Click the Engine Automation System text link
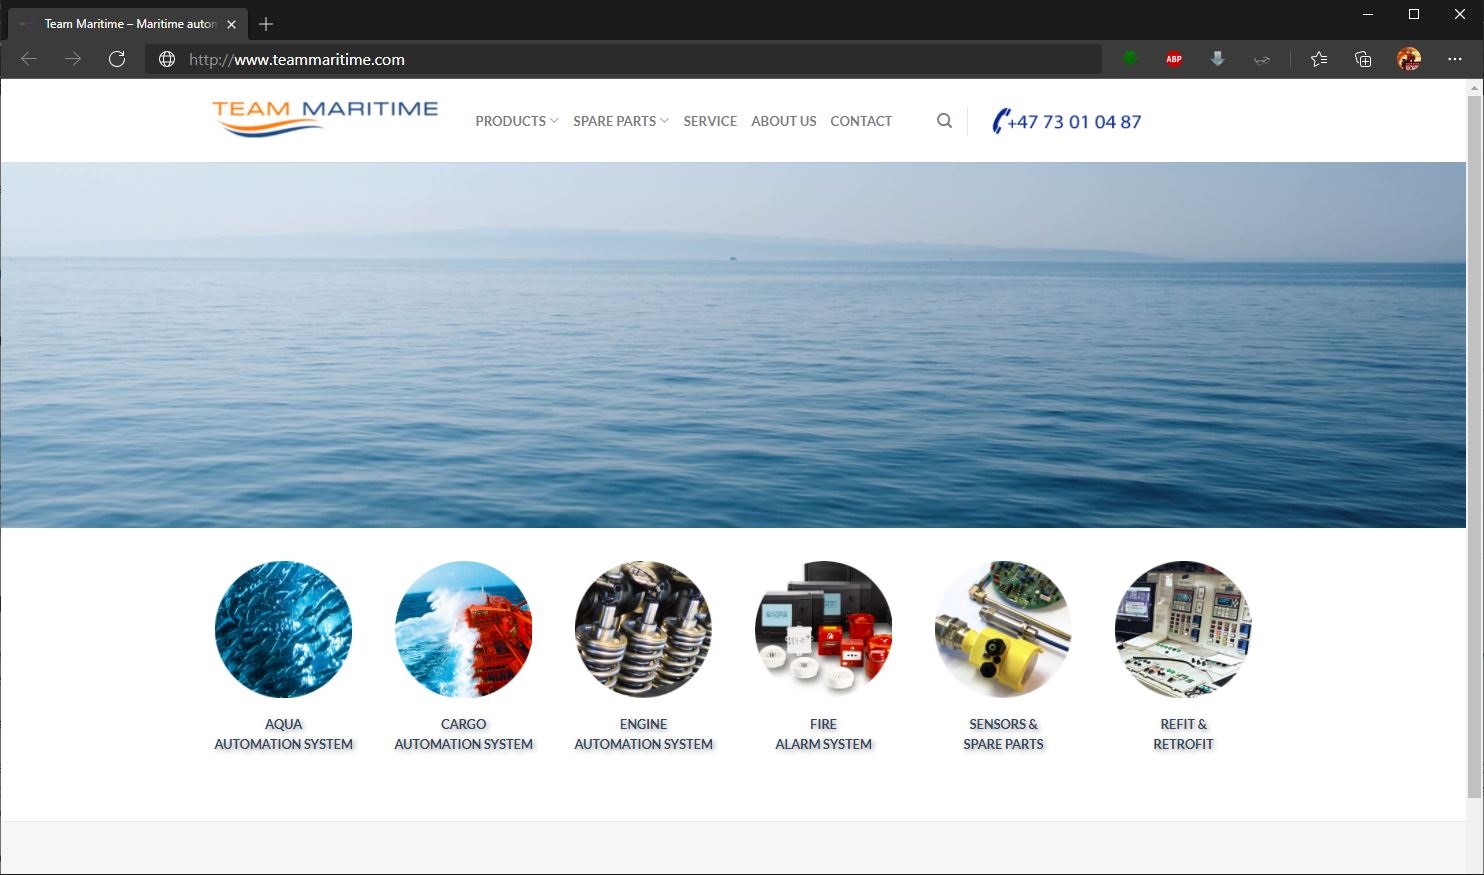 coord(644,734)
